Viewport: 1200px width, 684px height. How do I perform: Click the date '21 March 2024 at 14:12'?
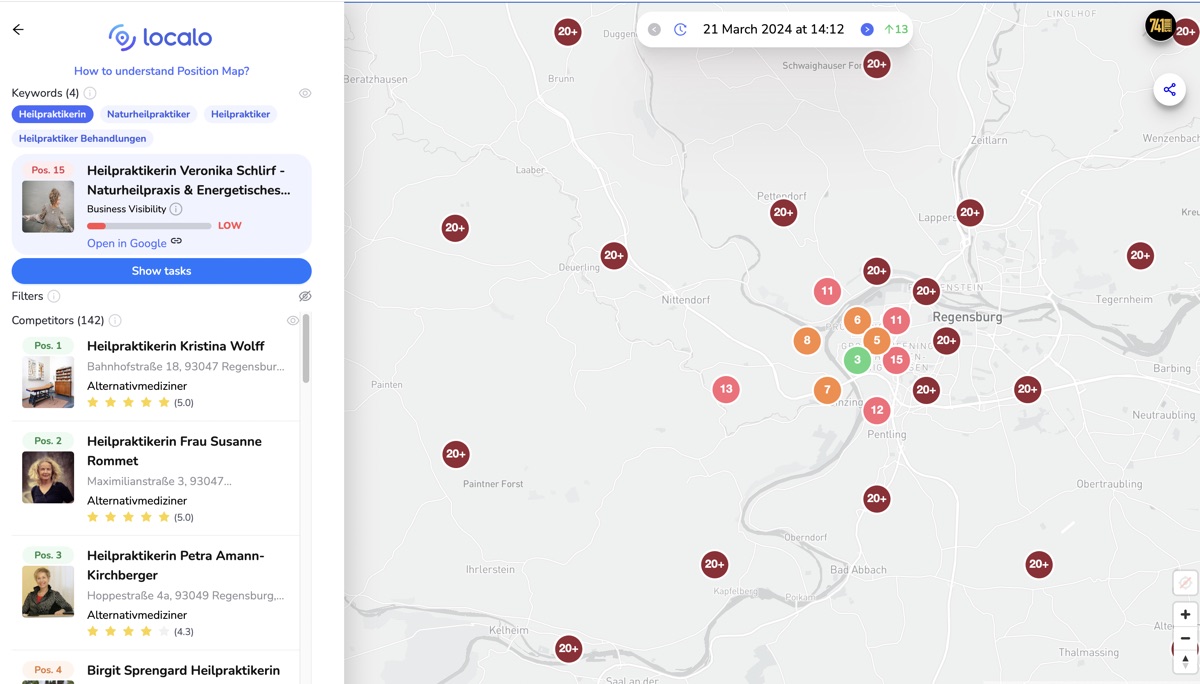coord(773,29)
